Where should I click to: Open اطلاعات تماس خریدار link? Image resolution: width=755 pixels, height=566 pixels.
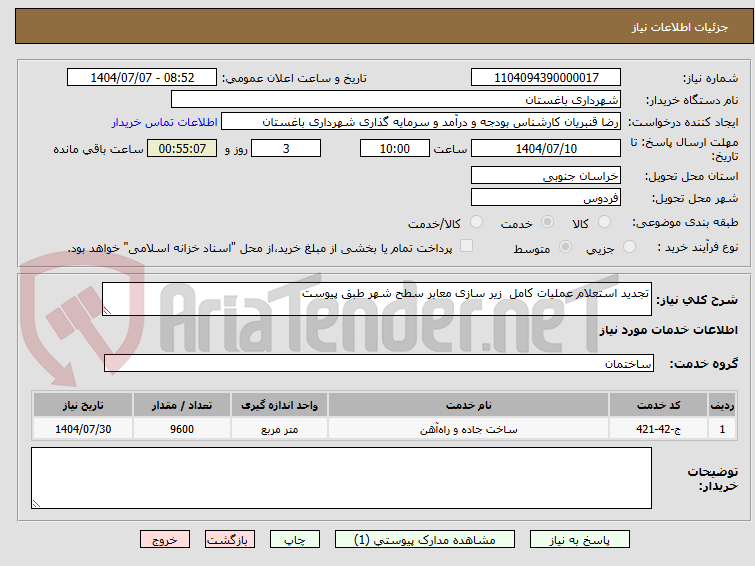pyautogui.click(x=165, y=122)
